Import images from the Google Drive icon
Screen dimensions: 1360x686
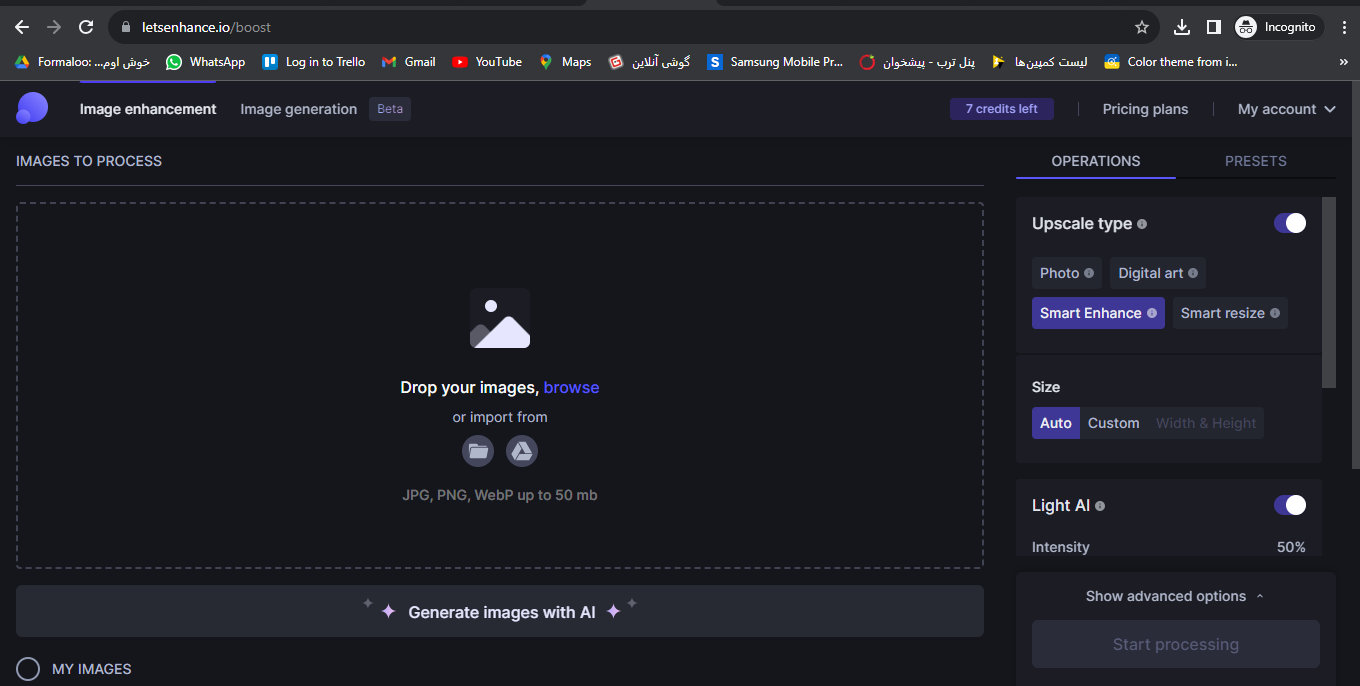(522, 451)
